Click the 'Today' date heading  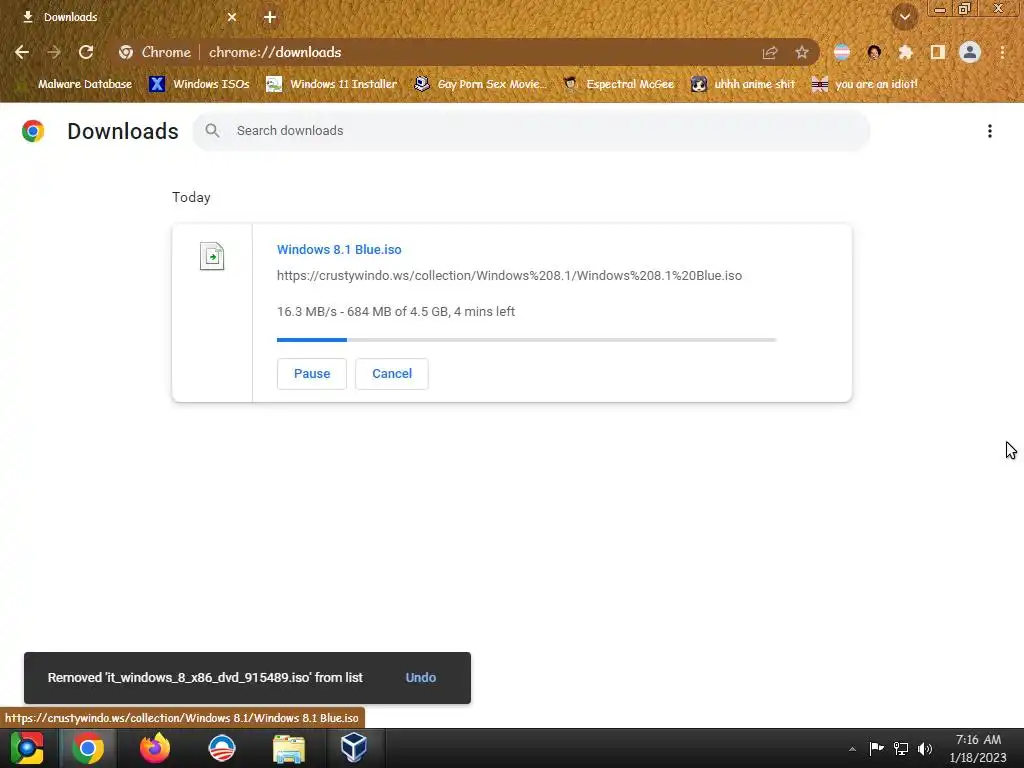coord(191,197)
